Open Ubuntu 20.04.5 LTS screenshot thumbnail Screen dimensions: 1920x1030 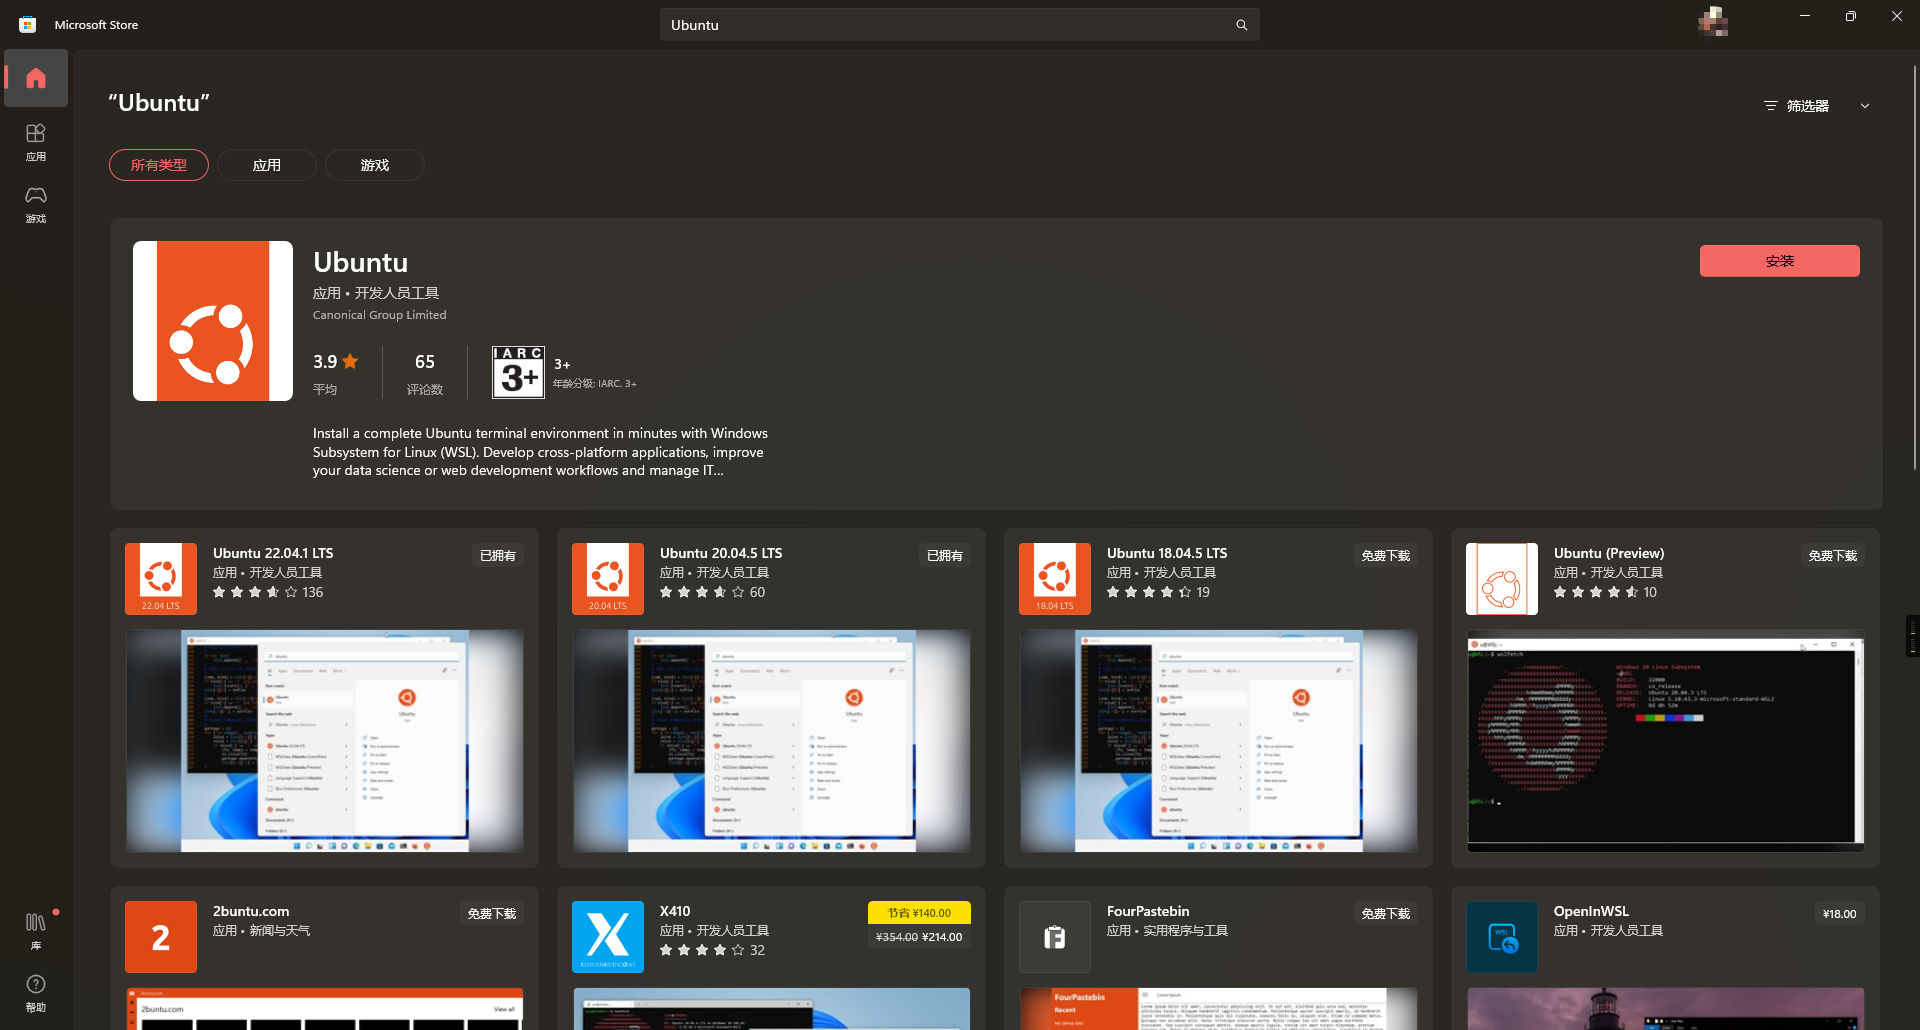coord(772,741)
